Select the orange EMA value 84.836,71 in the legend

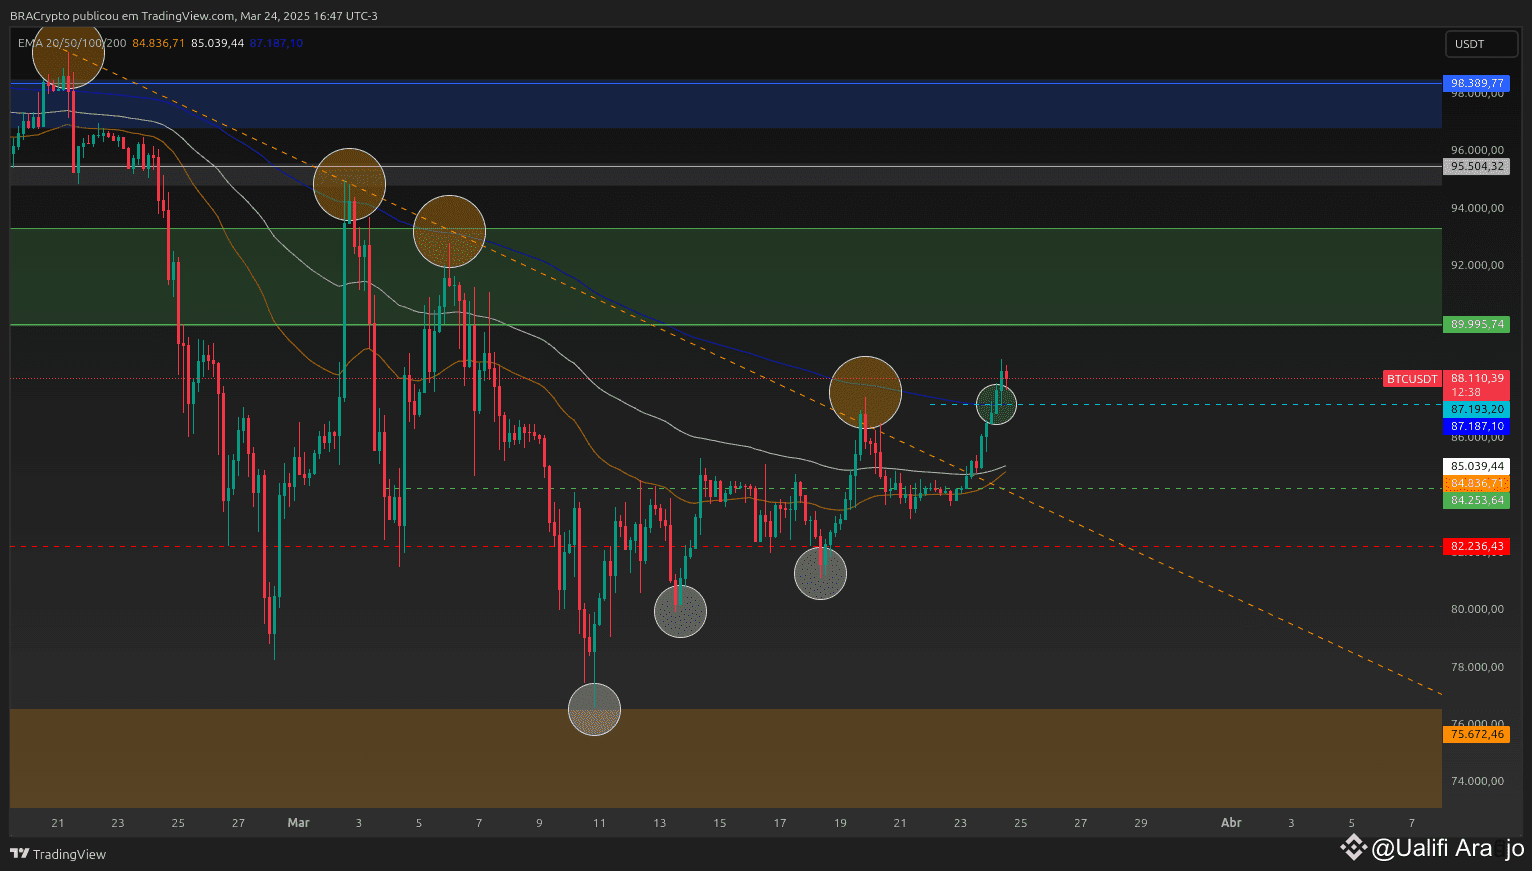(160, 43)
